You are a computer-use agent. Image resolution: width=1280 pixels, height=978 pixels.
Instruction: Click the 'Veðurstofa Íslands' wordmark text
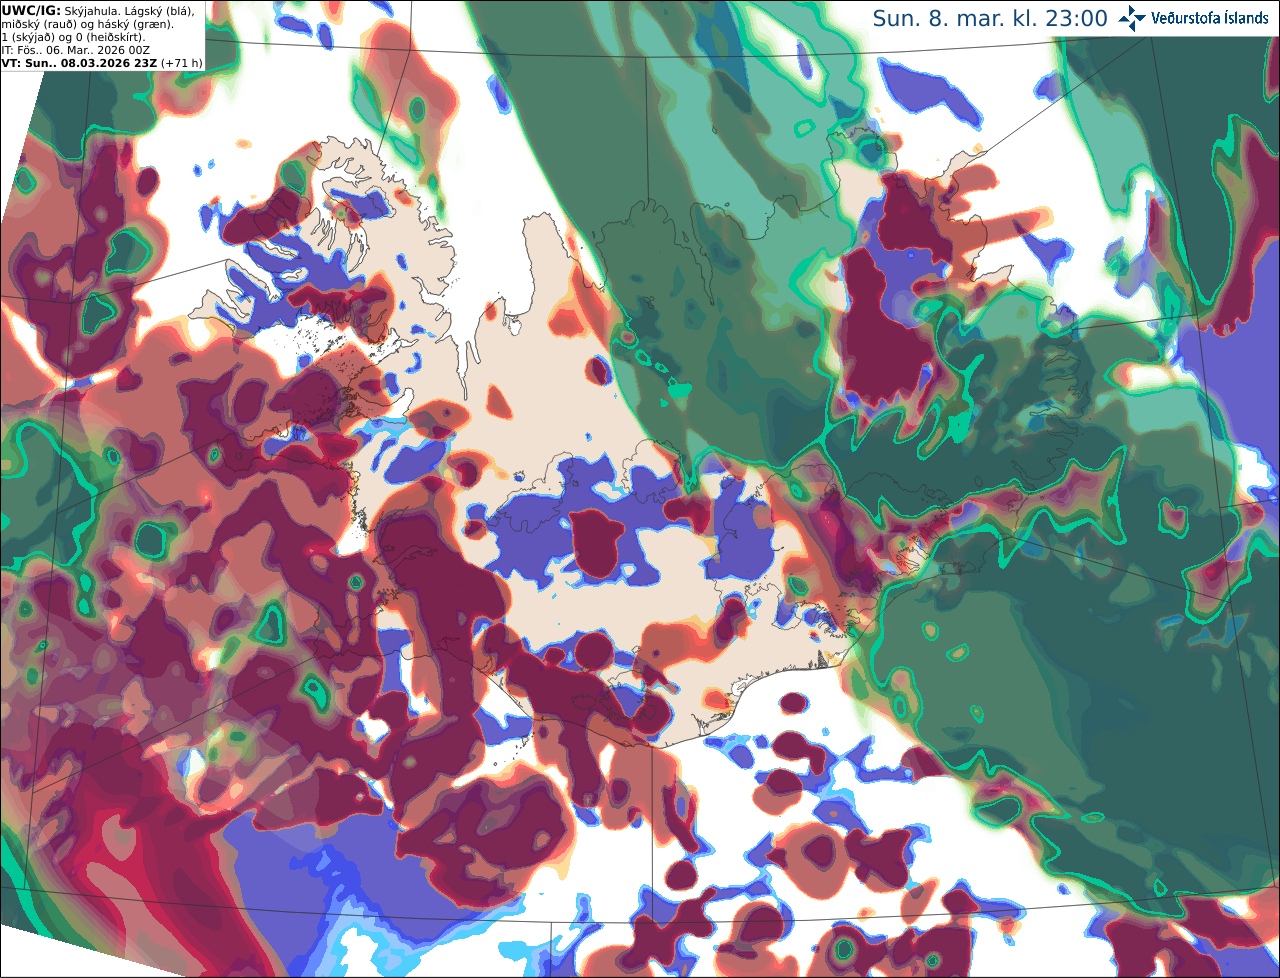pos(1209,18)
